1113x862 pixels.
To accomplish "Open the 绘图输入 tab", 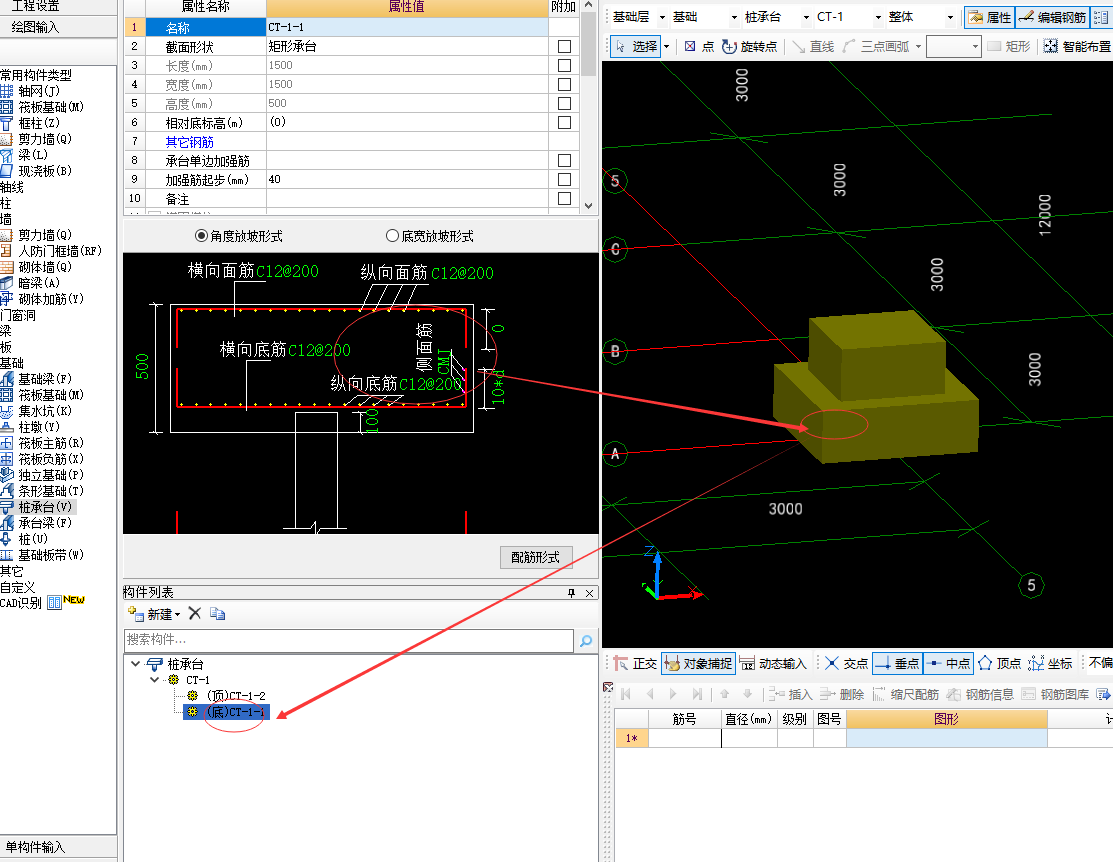I will click(x=35, y=27).
